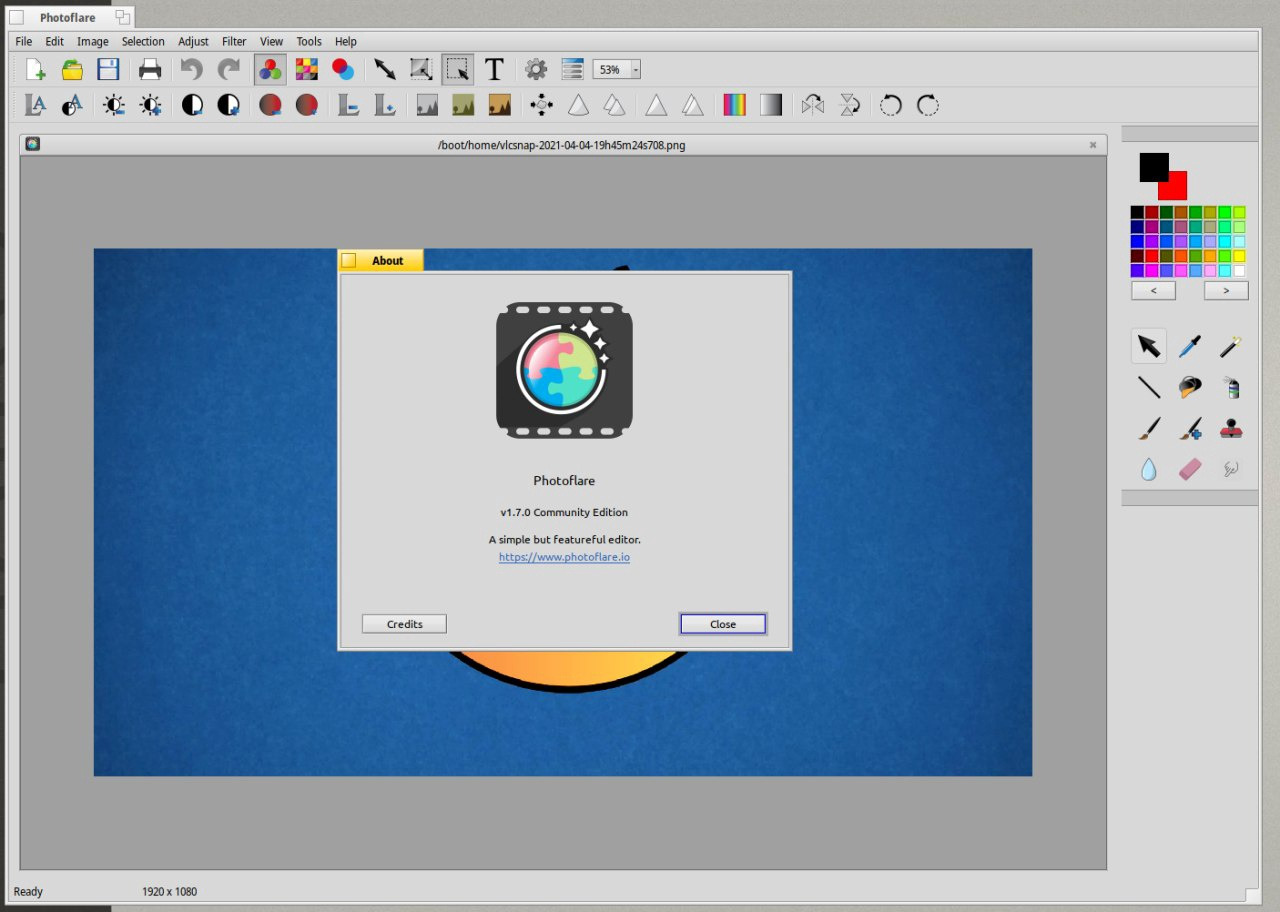Viewport: 1280px width, 912px height.
Task: Open the photoflare.io website link
Action: point(564,557)
